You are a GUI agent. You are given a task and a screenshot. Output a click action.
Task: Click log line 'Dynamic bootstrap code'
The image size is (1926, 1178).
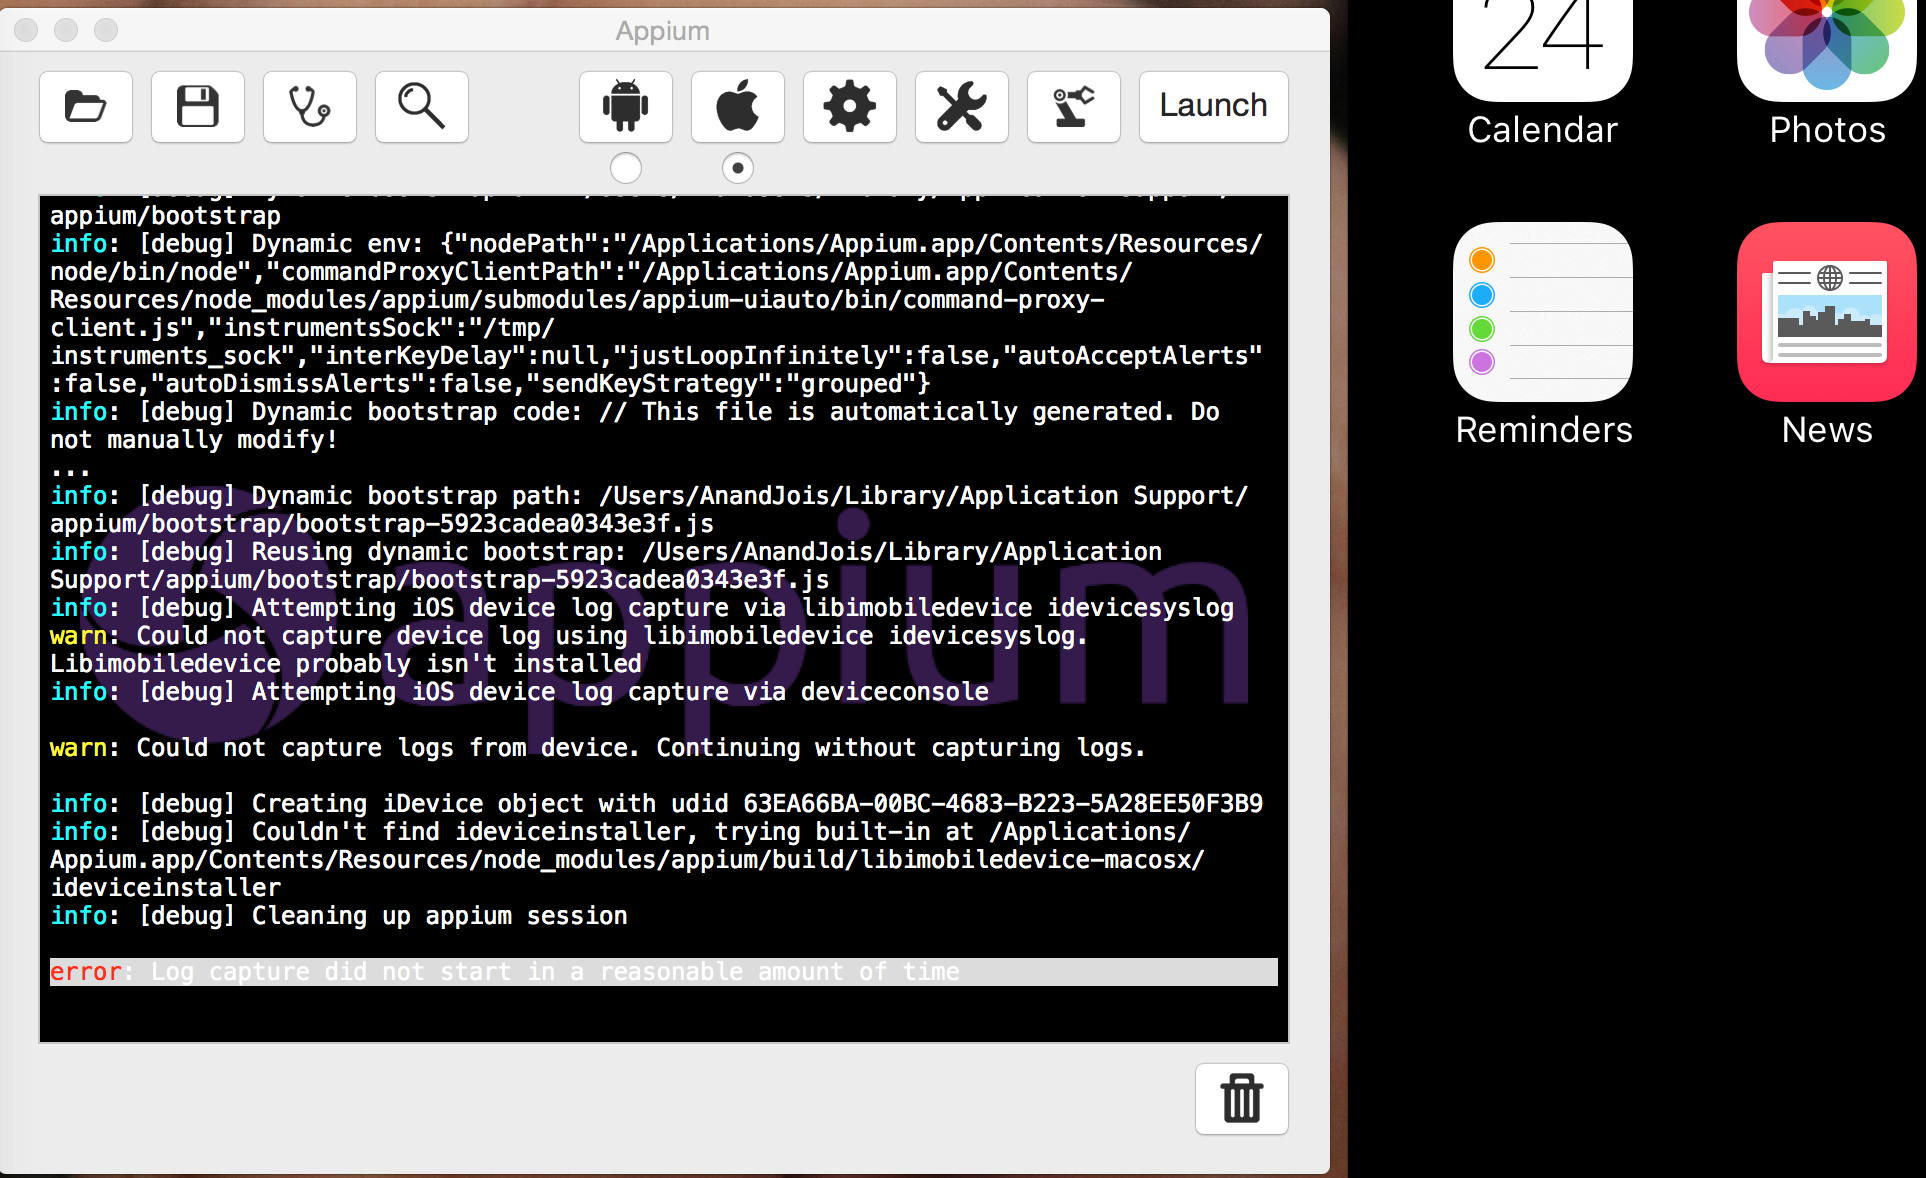click(x=635, y=426)
